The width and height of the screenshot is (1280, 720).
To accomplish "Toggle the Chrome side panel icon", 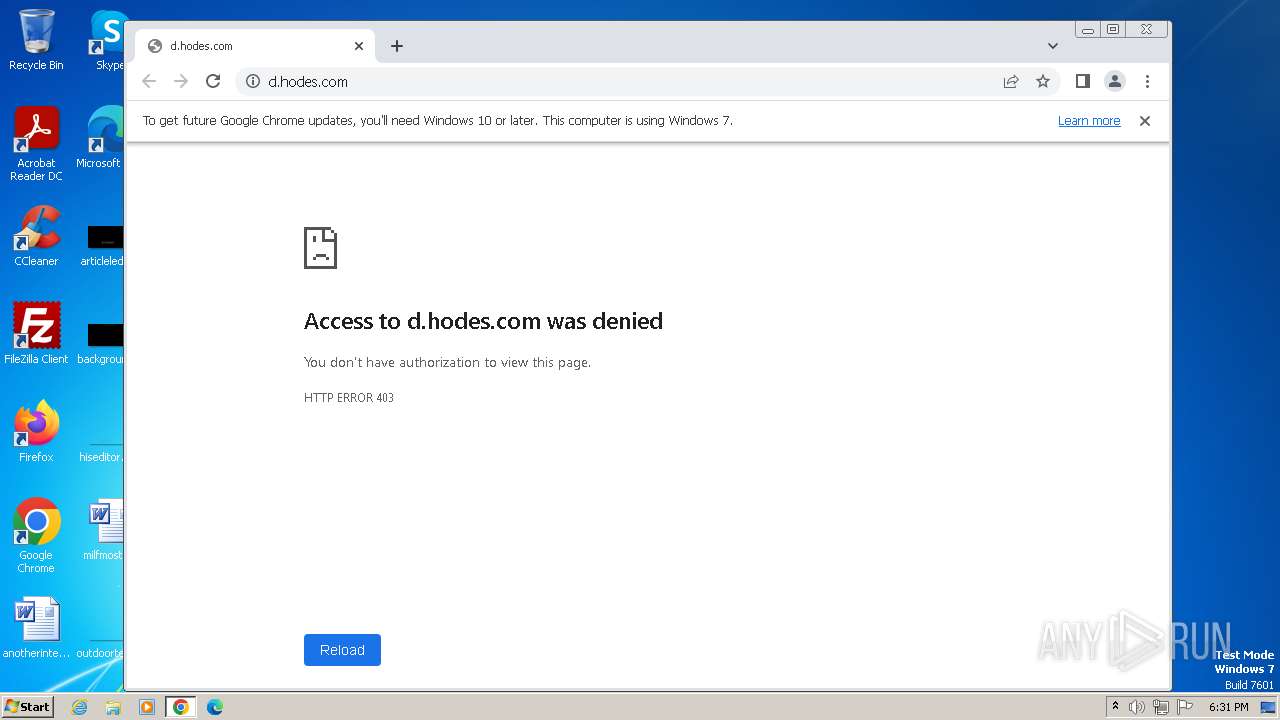I will click(x=1082, y=82).
